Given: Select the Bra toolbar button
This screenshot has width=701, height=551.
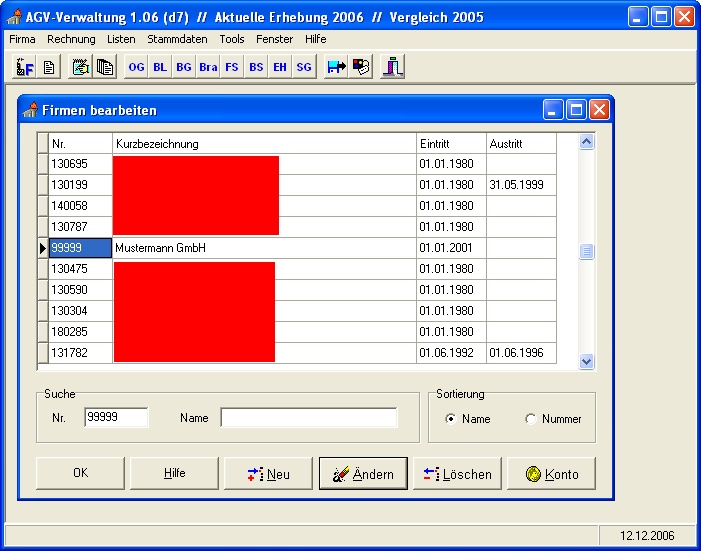Looking at the screenshot, I should (x=208, y=67).
